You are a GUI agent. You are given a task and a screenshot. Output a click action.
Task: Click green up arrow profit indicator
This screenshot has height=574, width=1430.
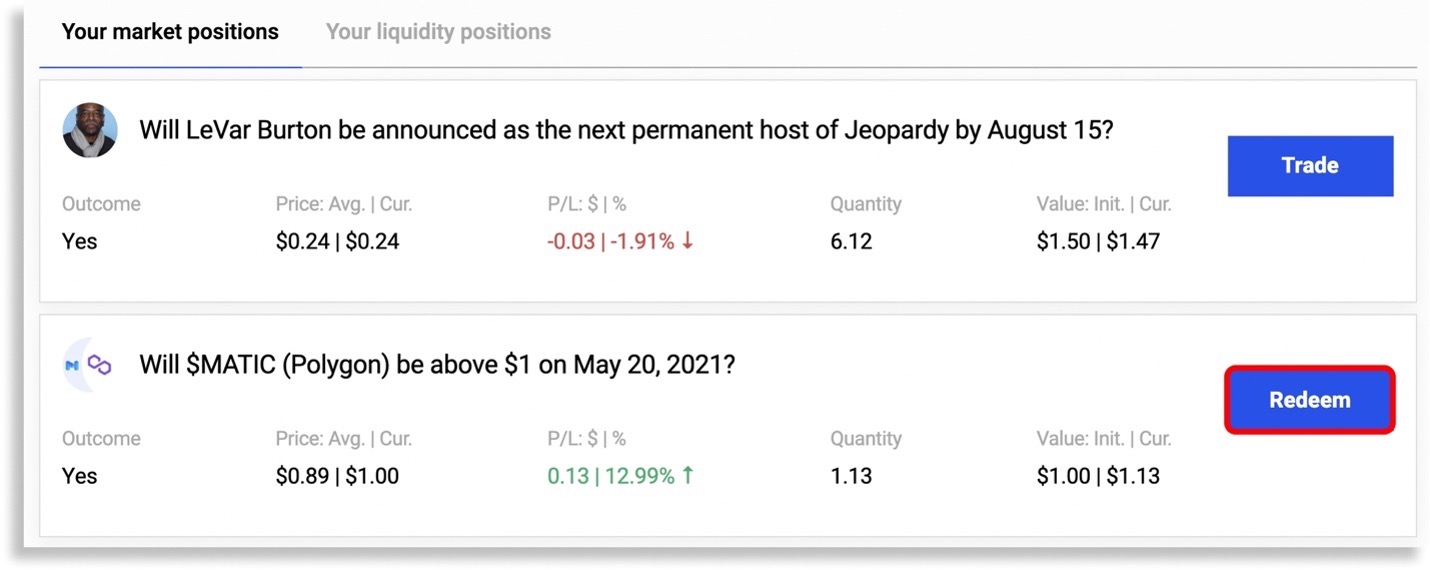coord(688,476)
